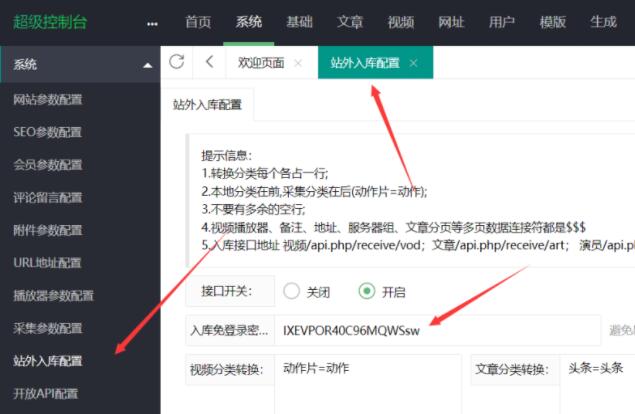Image resolution: width=635 pixels, height=414 pixels.
Task: Close the 站外入库配置 tab
Action: click(x=413, y=63)
